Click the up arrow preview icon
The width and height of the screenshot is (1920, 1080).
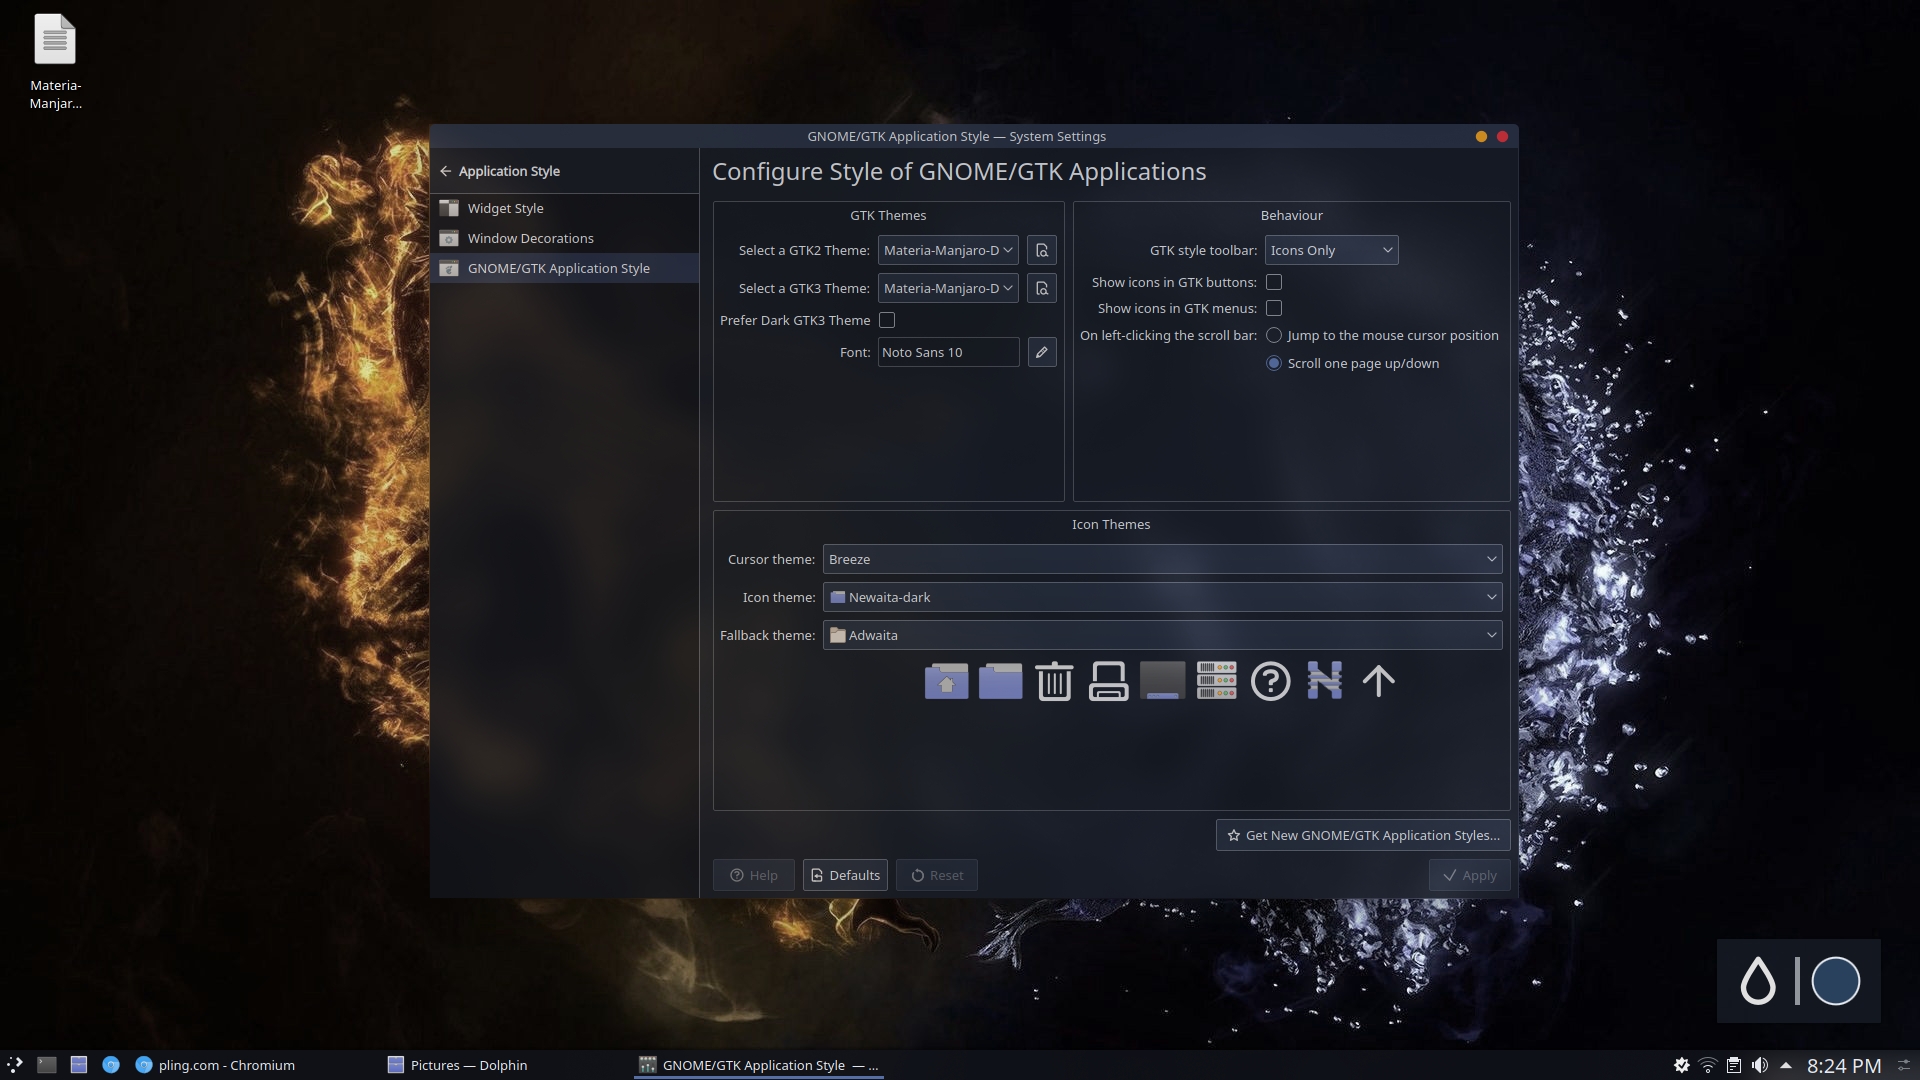pos(1378,681)
